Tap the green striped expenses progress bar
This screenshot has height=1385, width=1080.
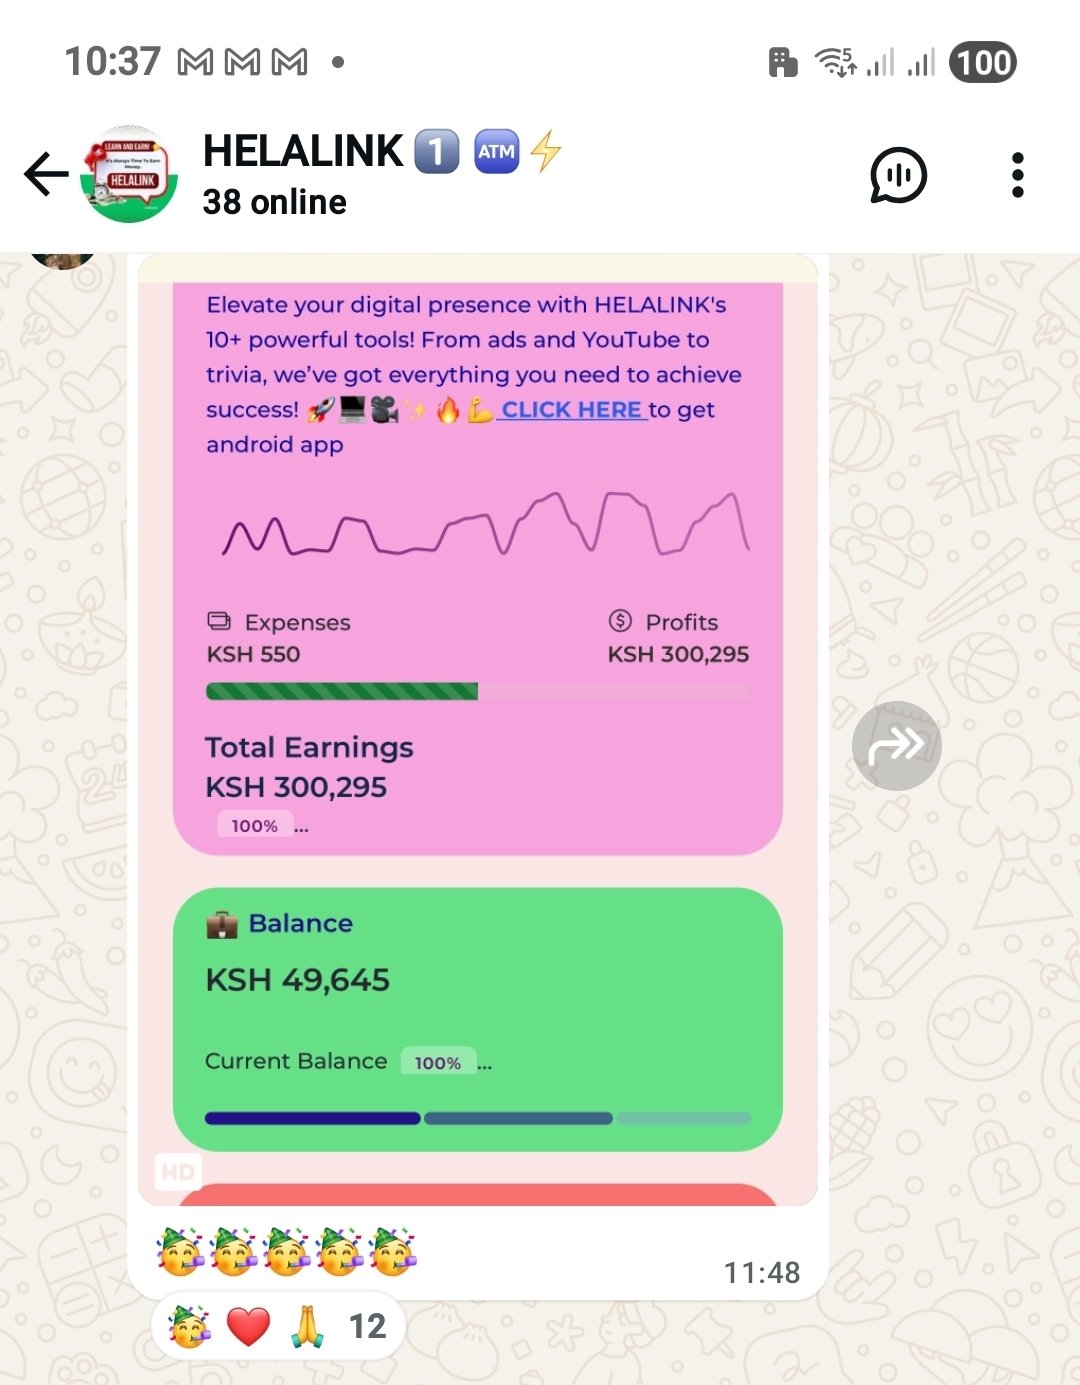click(342, 691)
